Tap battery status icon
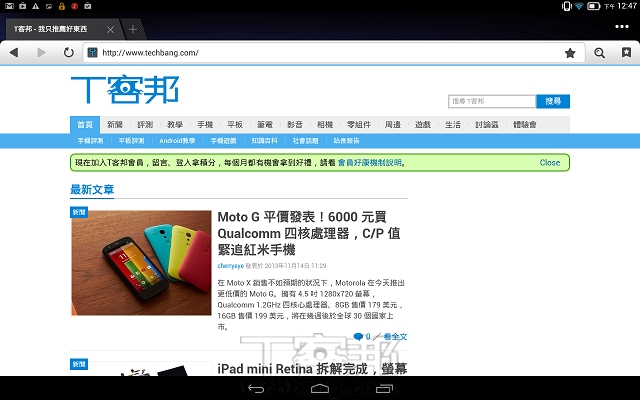Screen dimensions: 640x400 pos(593,6)
